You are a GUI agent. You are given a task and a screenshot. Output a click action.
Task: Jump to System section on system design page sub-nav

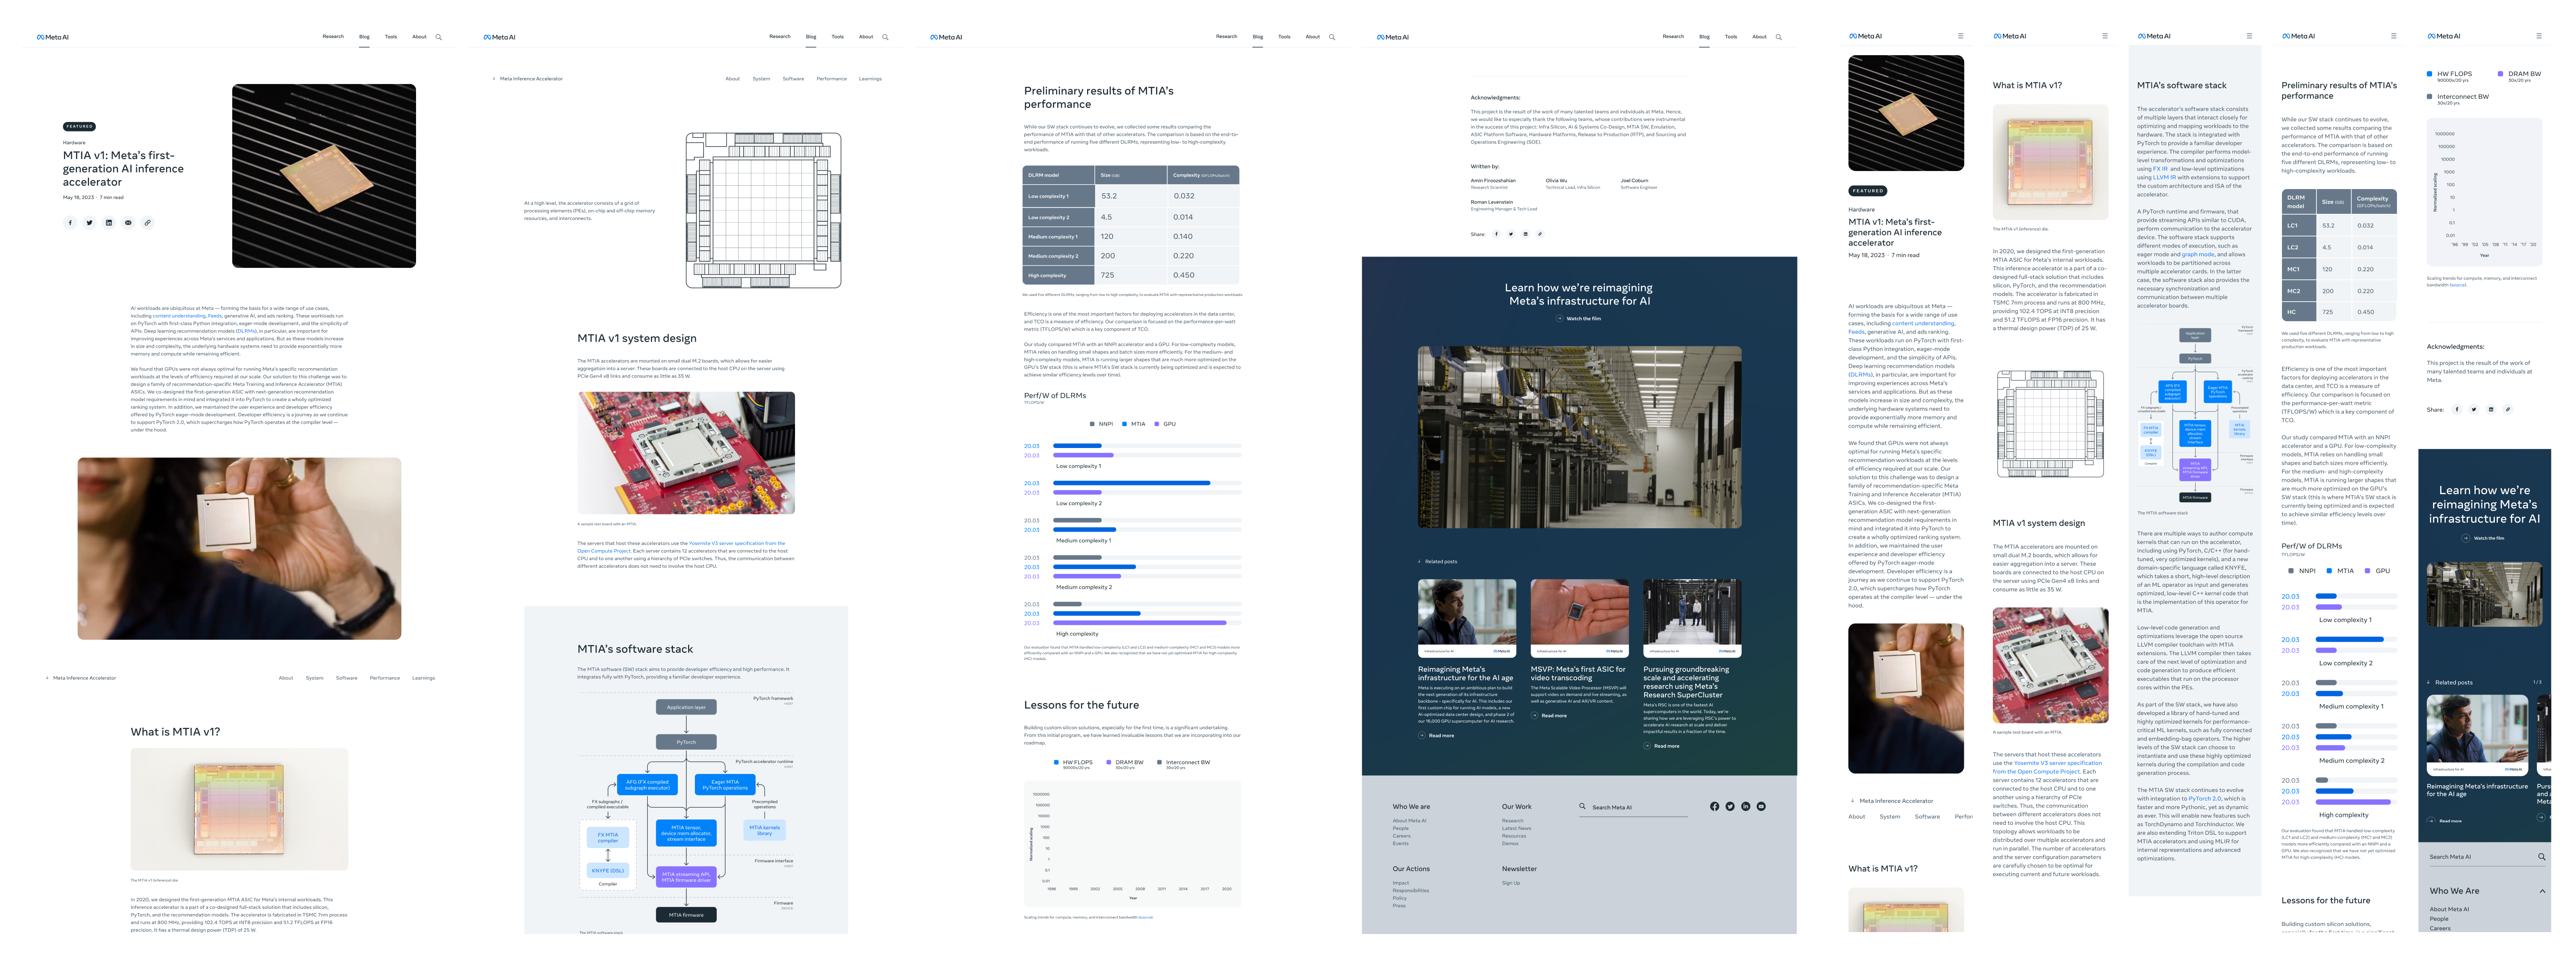[761, 79]
